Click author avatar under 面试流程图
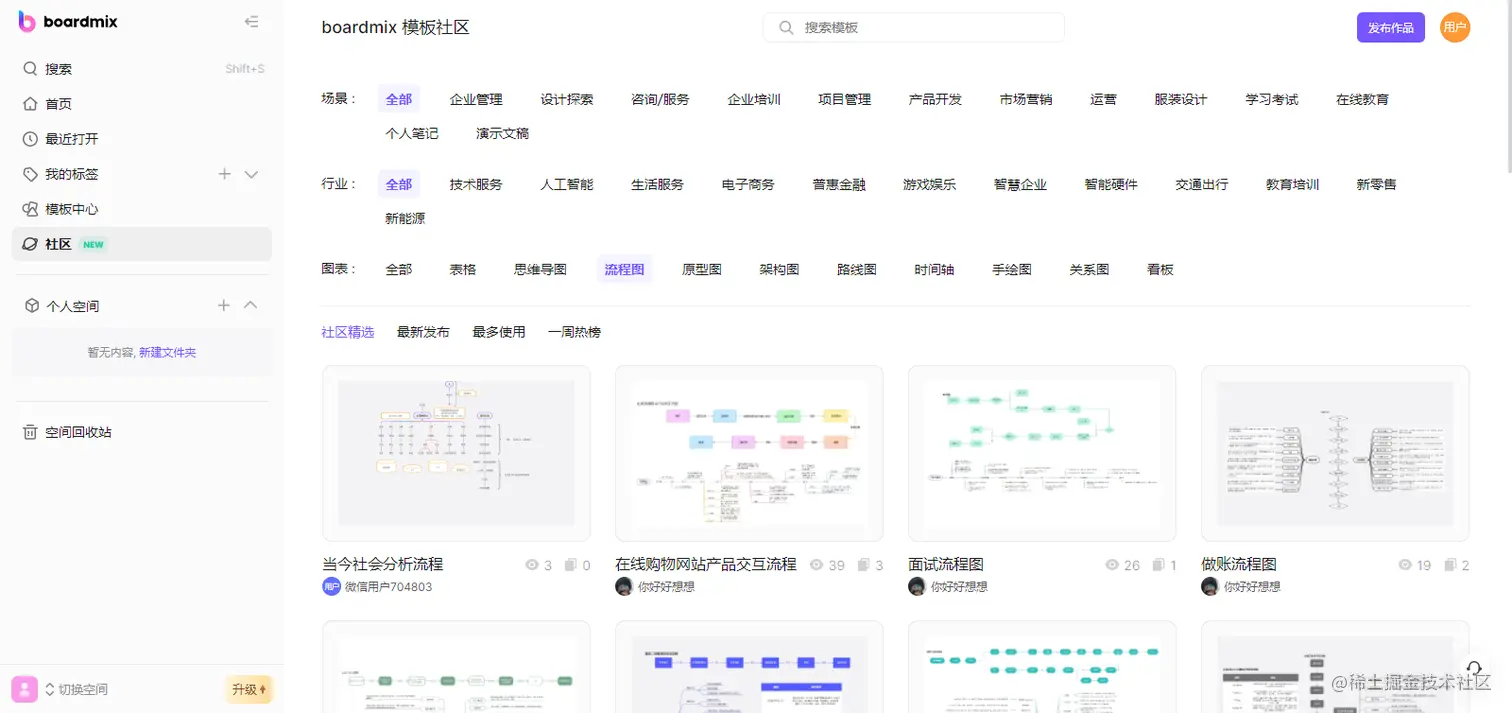Screen dimensions: 1512x713 pos(917,587)
